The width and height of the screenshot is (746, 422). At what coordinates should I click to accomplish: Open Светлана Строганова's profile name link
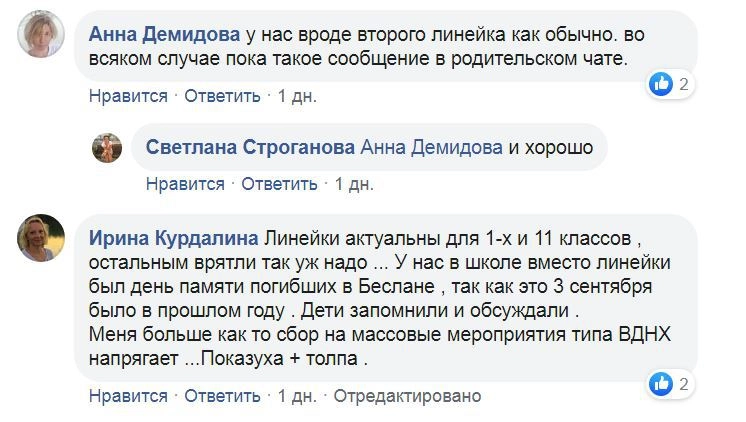pos(250,147)
